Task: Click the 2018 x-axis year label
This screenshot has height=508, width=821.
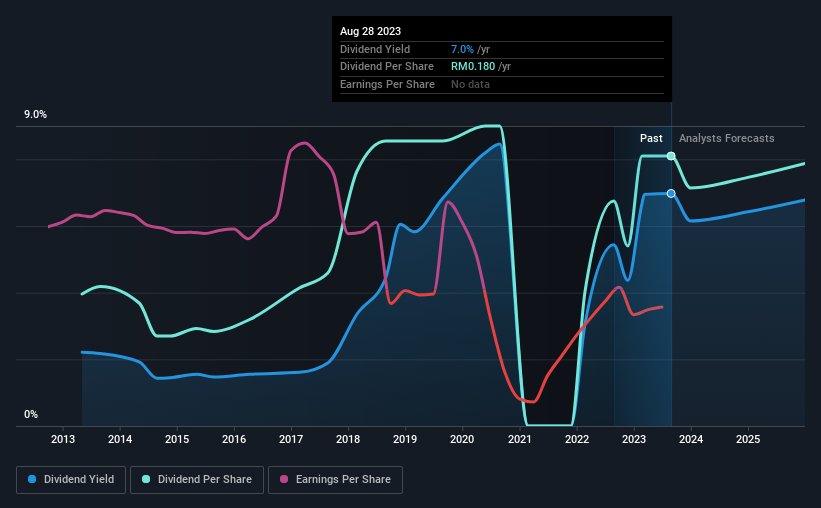Action: click(348, 439)
